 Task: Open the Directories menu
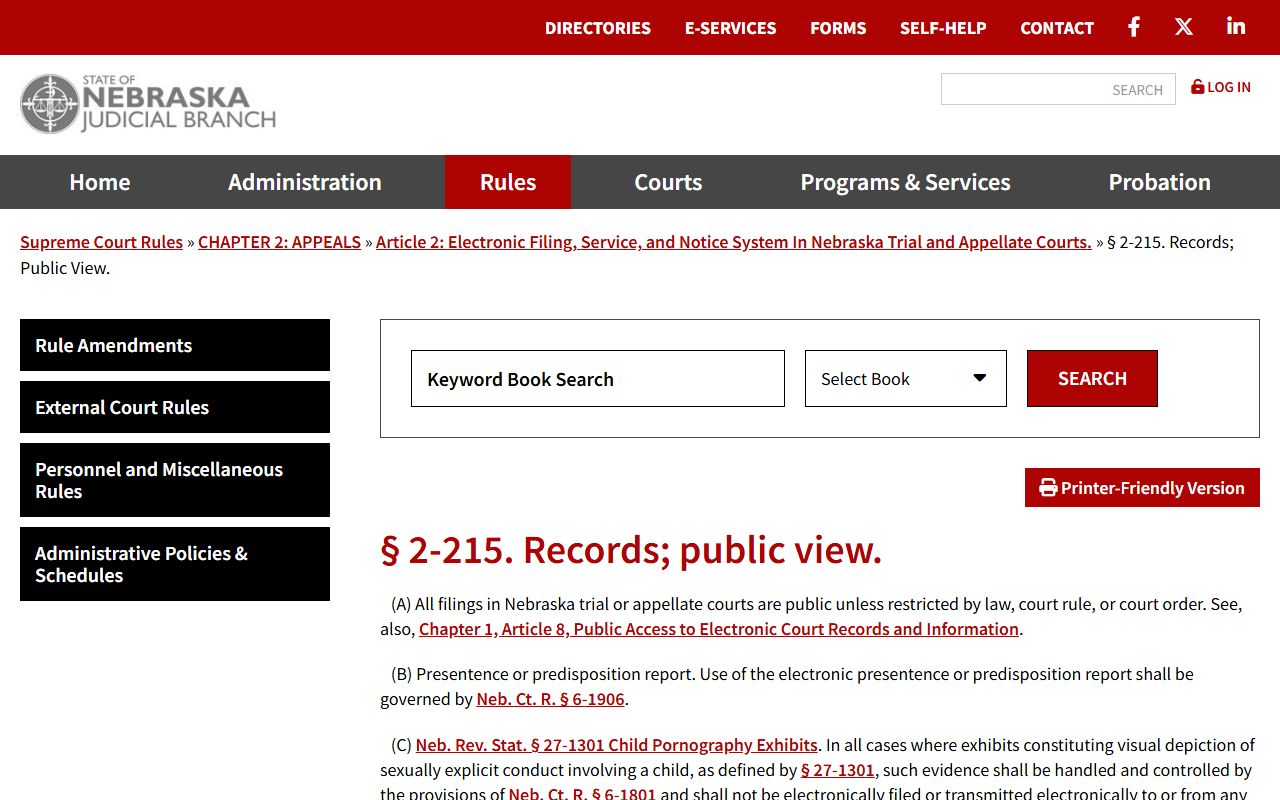[x=598, y=28]
